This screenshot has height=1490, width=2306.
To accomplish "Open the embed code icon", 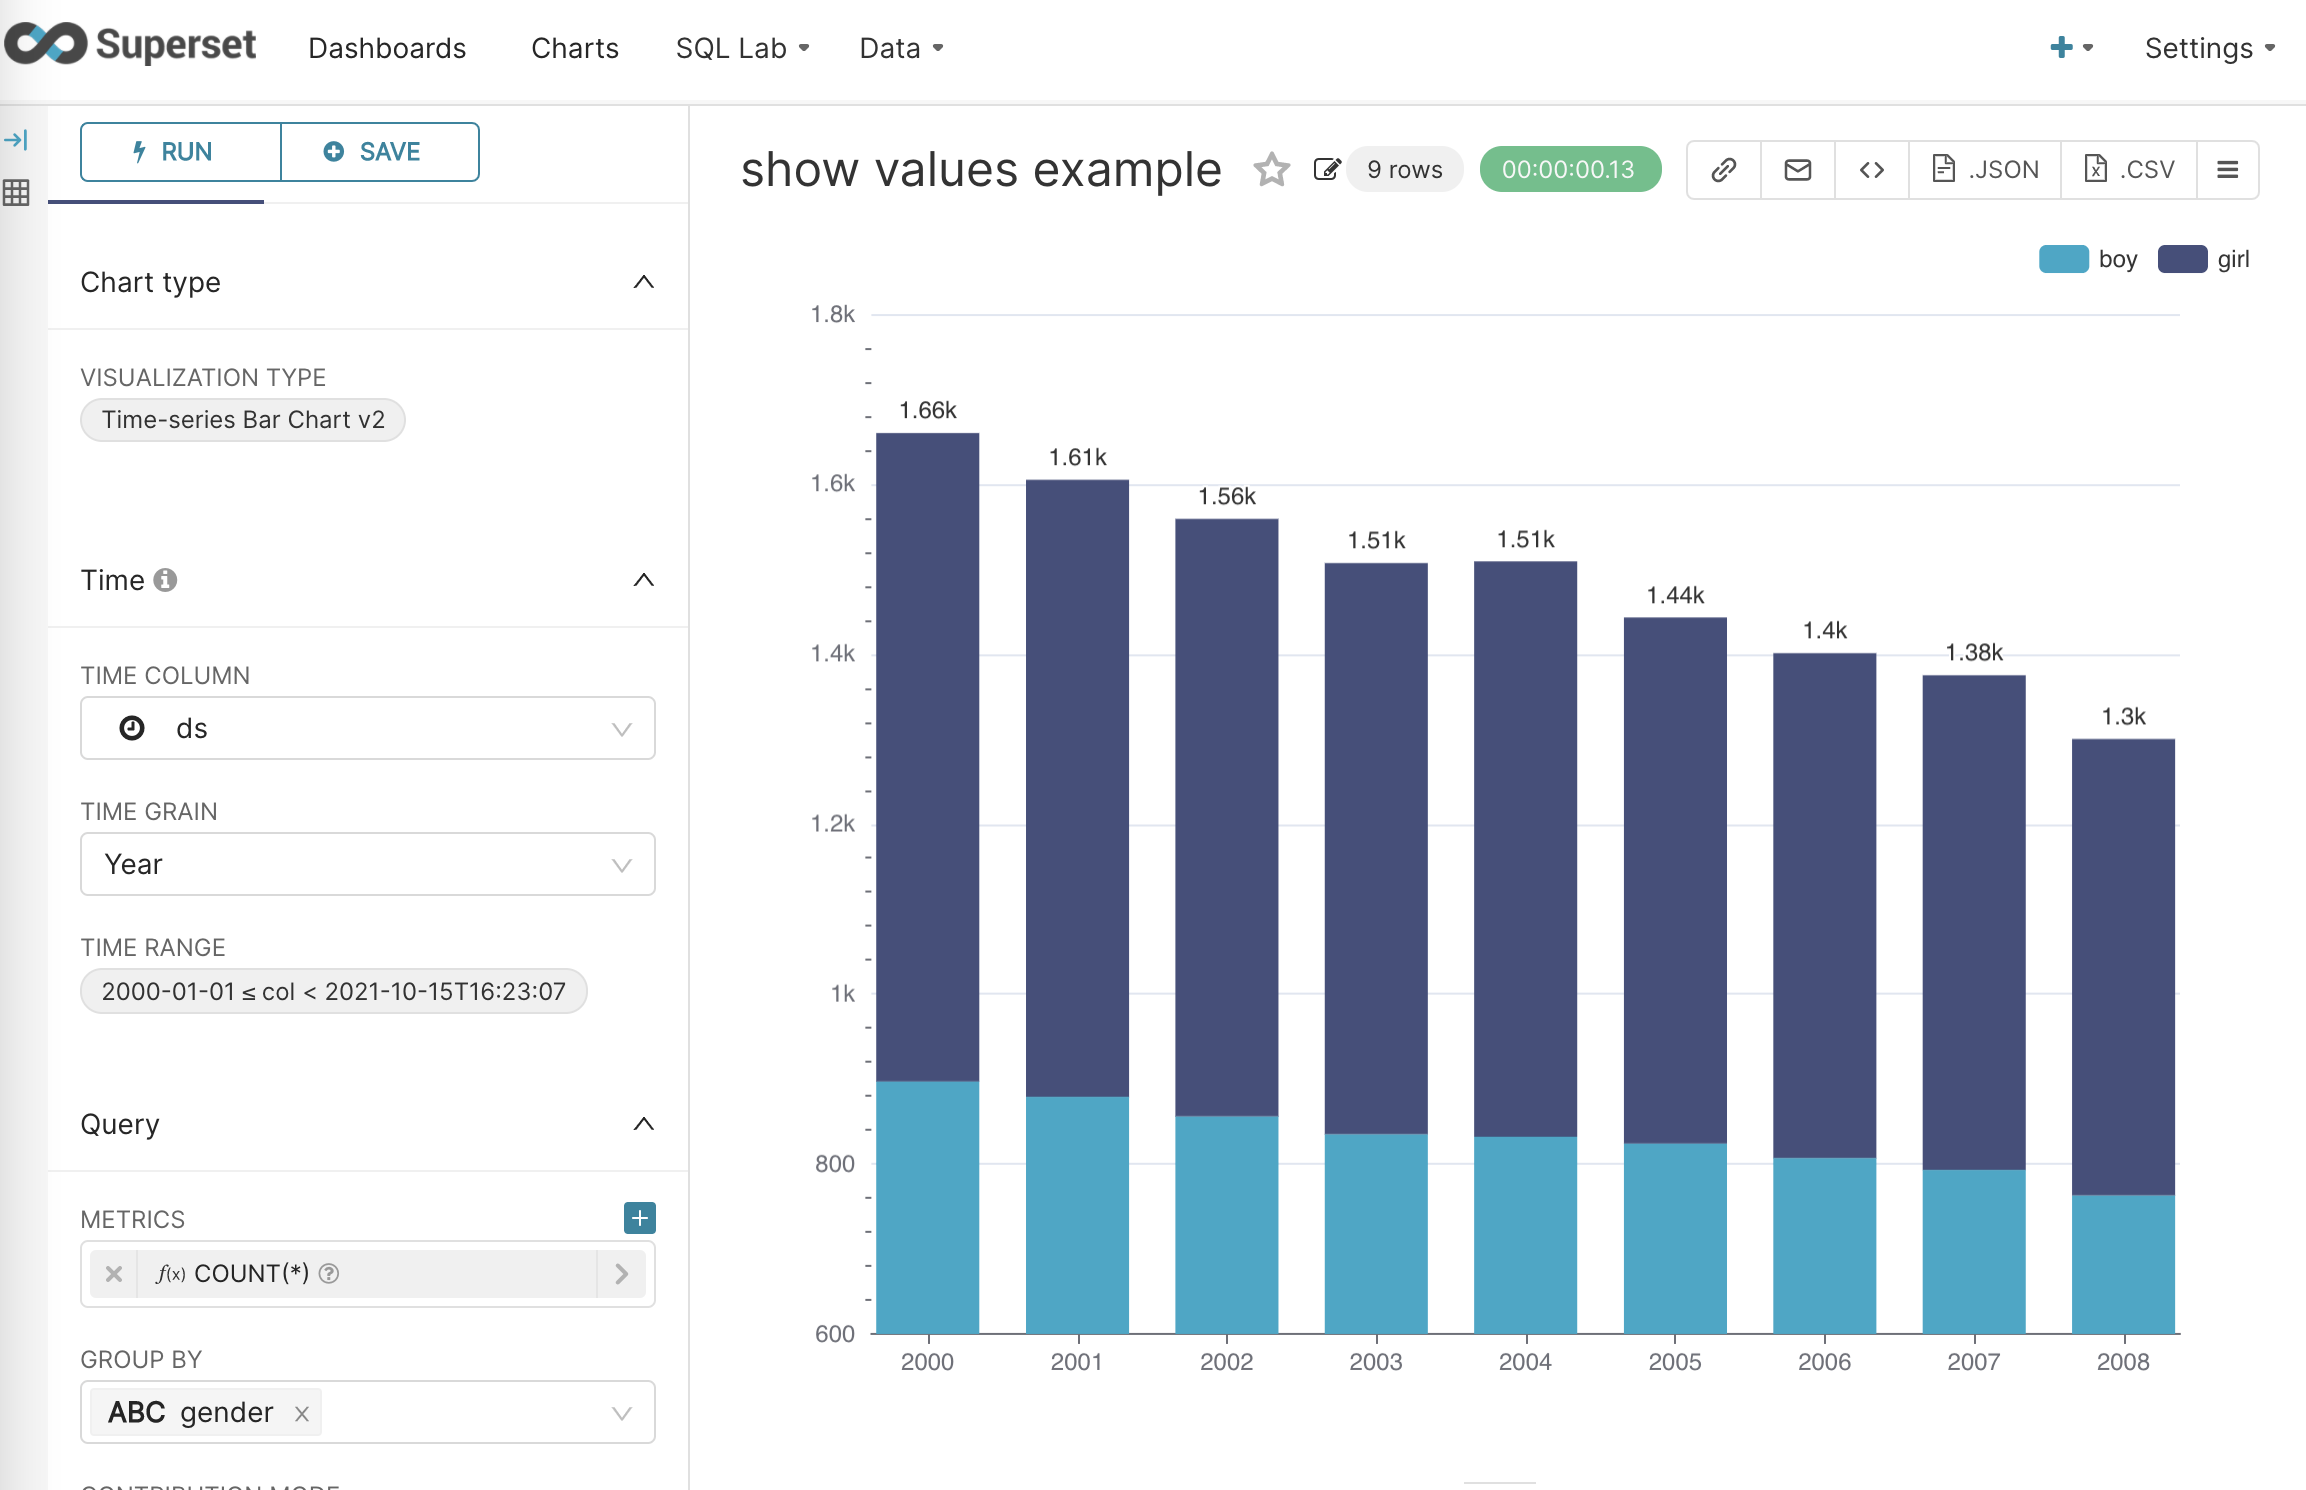I will click(1871, 168).
